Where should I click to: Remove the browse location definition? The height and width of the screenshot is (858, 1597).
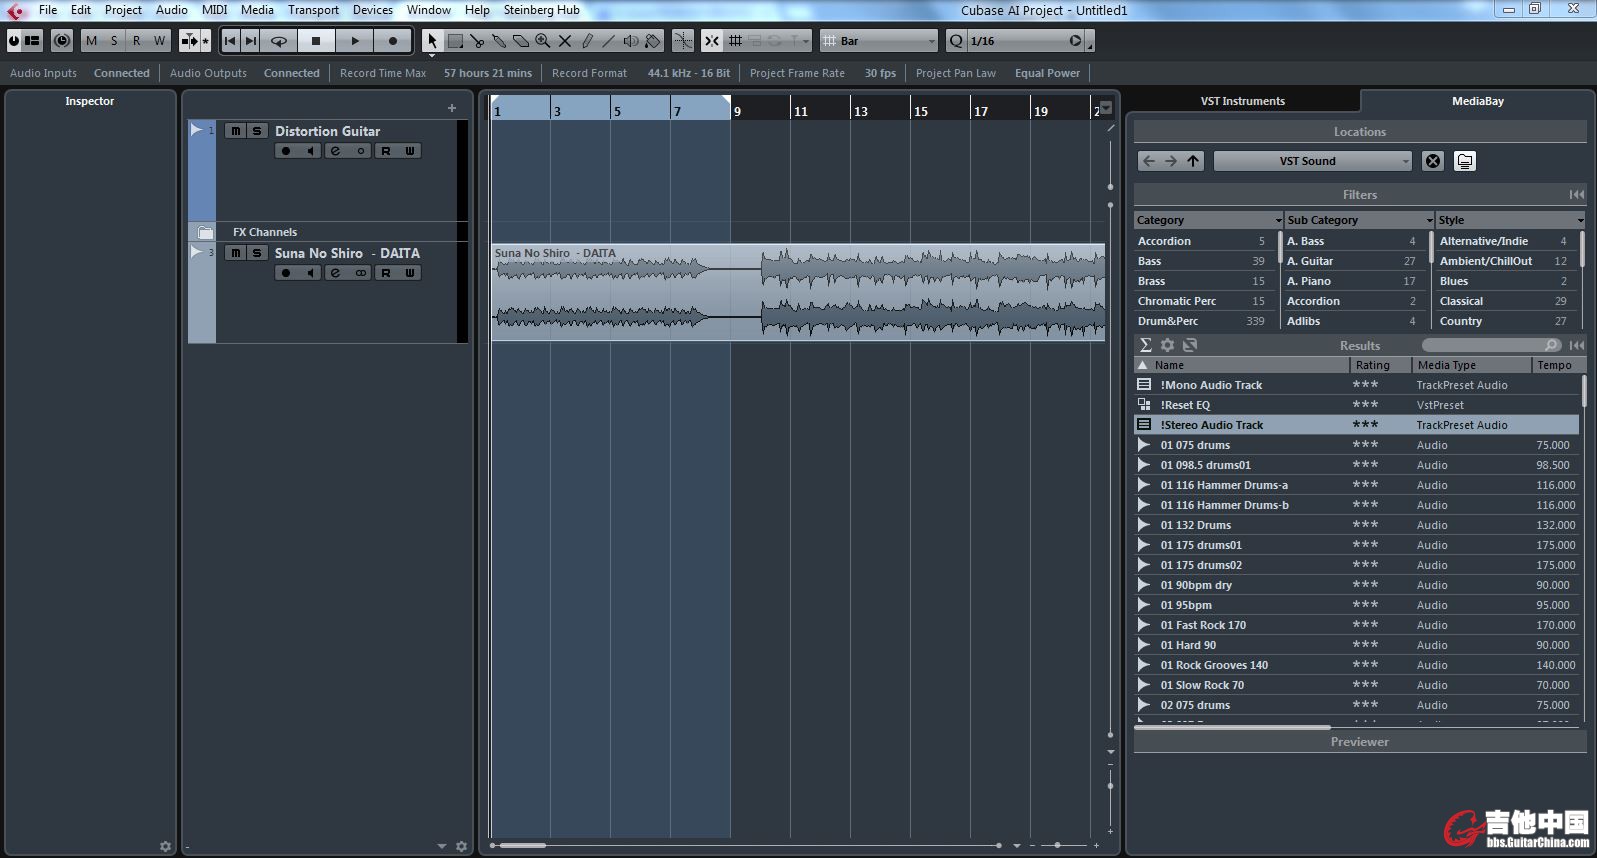pos(1433,161)
